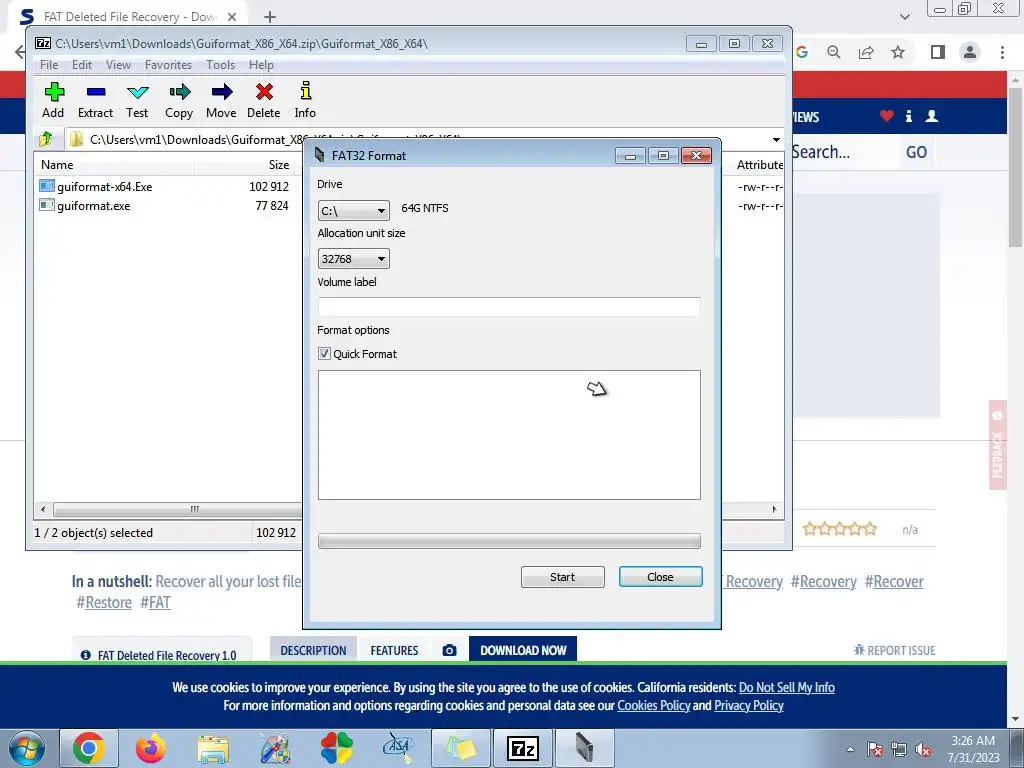Sort 7-Zip list by Attributes column
This screenshot has width=1024, height=768.
(760, 165)
